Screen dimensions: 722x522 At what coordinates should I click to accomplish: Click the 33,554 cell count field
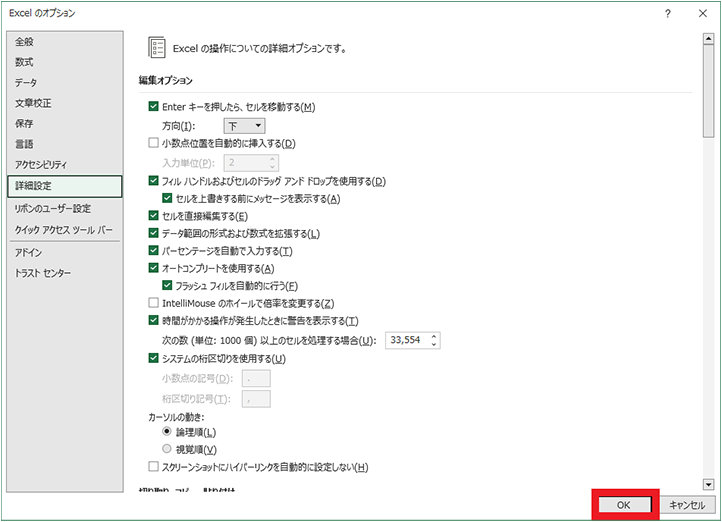[x=407, y=340]
